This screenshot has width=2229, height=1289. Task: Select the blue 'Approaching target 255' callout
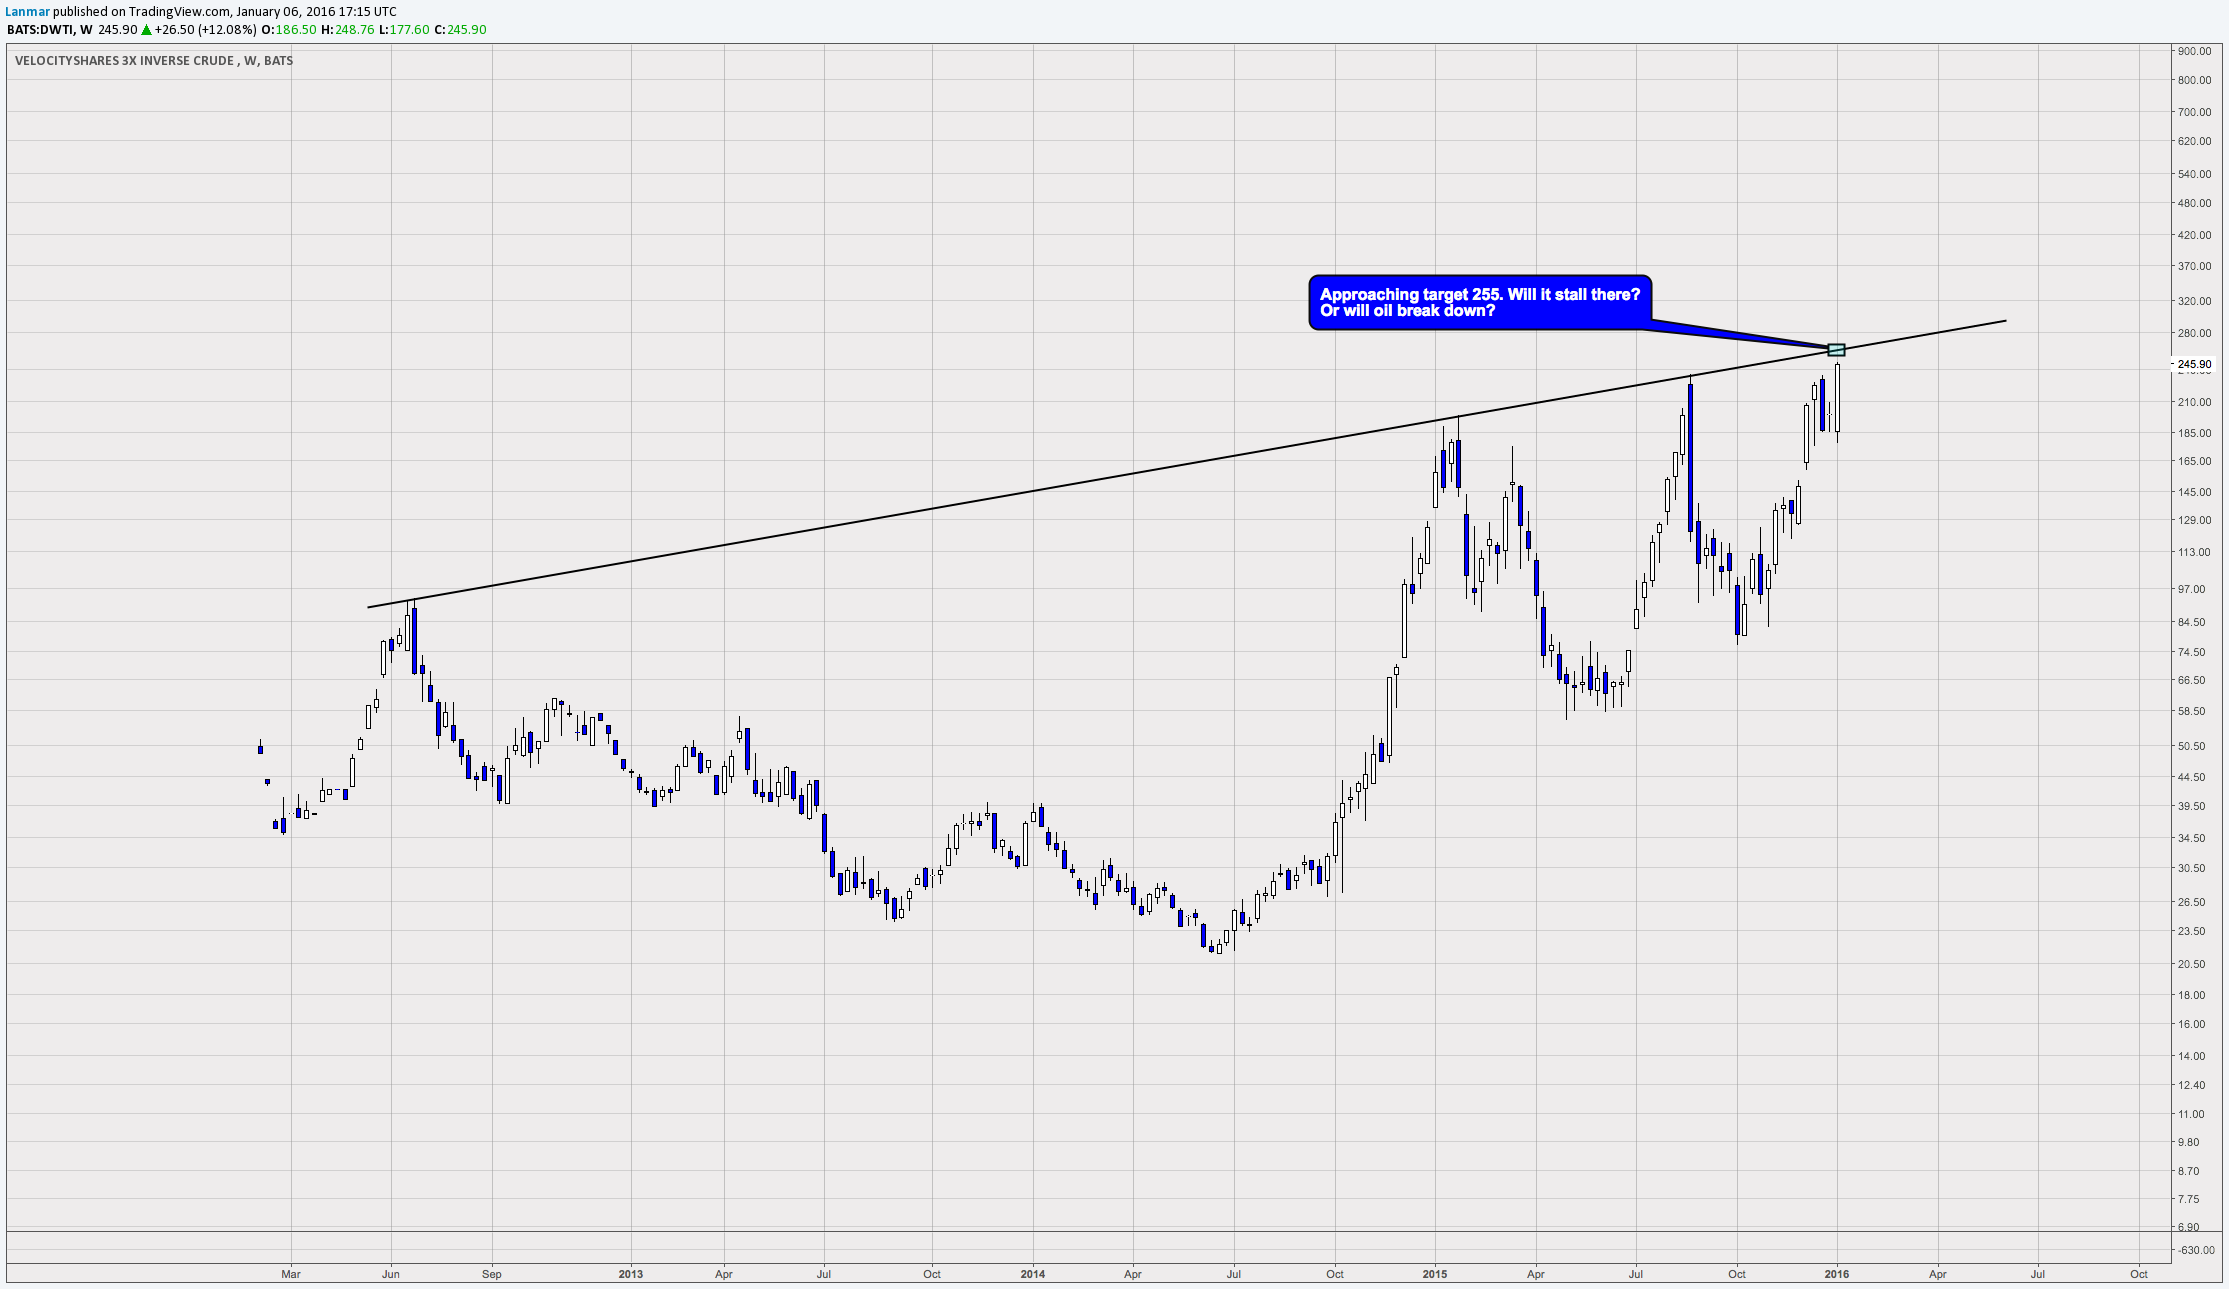pyautogui.click(x=1480, y=303)
